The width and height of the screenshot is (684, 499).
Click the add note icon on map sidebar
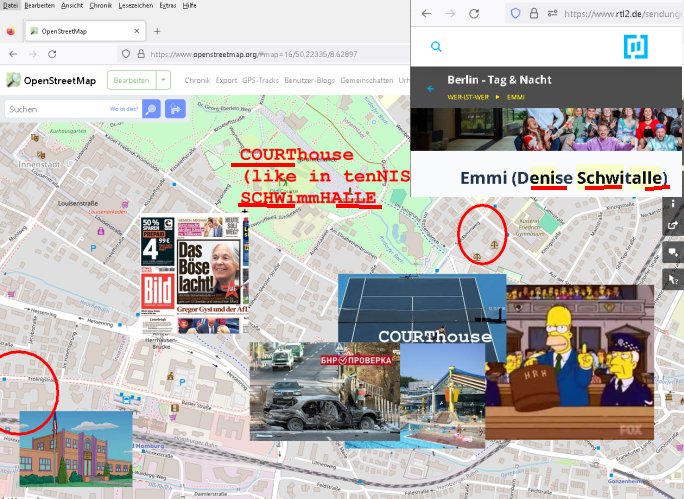click(673, 253)
